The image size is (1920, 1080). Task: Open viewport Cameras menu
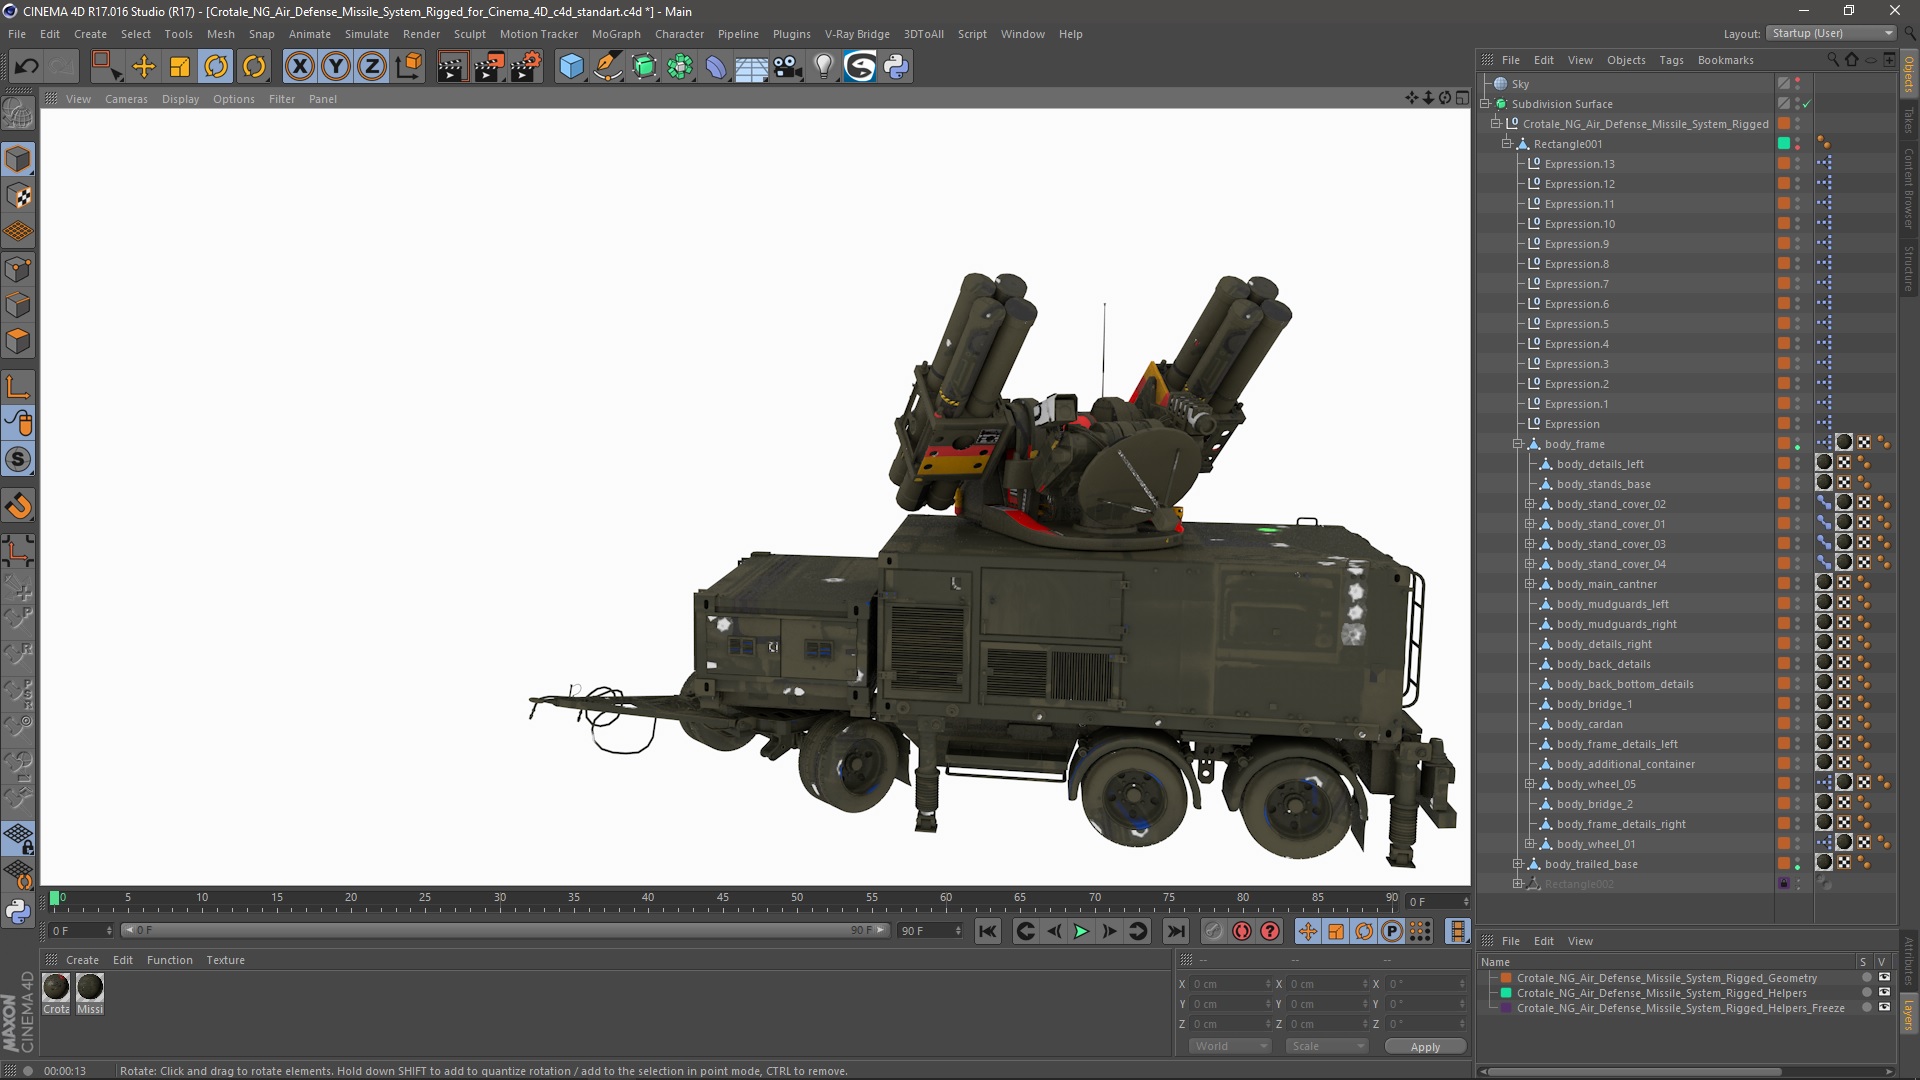[126, 99]
